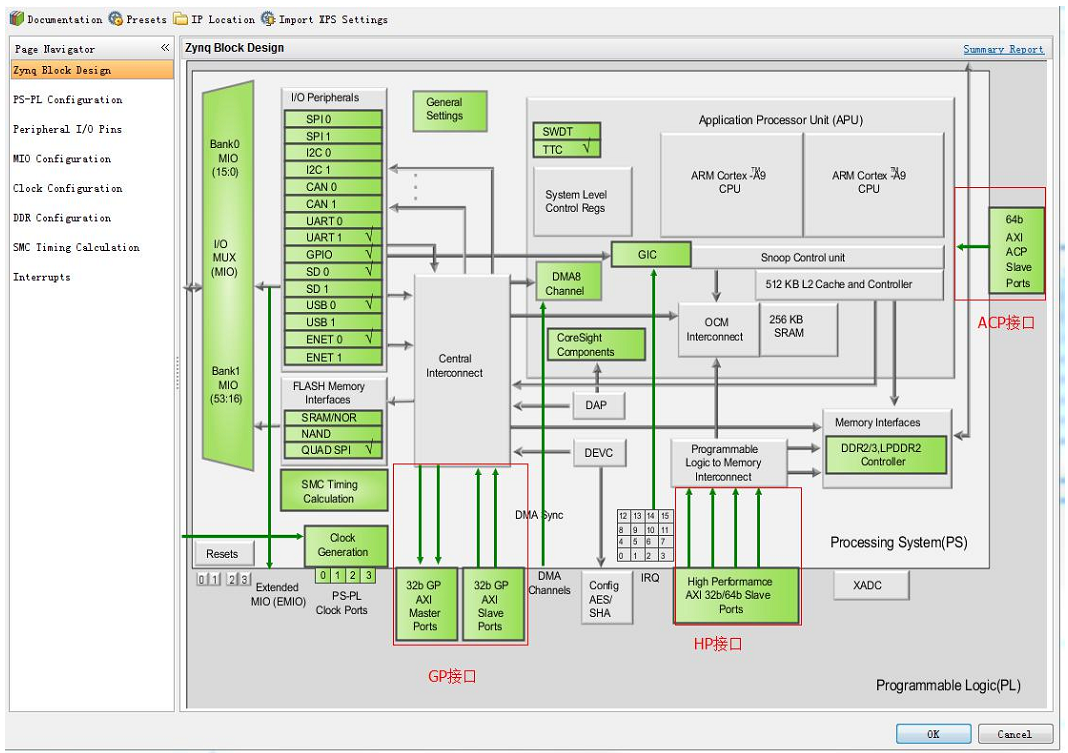The width and height of the screenshot is (1068, 753).
Task: Toggle the ENET 0 peripheral checkmark
Action: (369, 340)
